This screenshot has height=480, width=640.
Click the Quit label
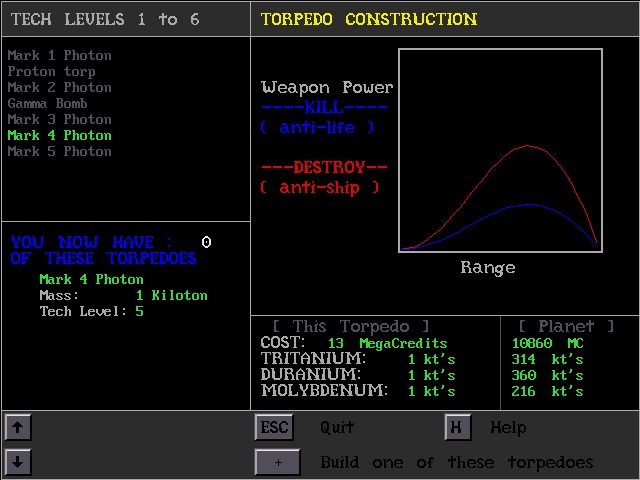tap(337, 427)
